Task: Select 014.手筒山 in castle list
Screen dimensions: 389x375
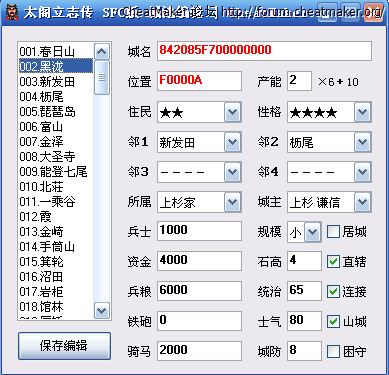Action: pyautogui.click(x=56, y=246)
